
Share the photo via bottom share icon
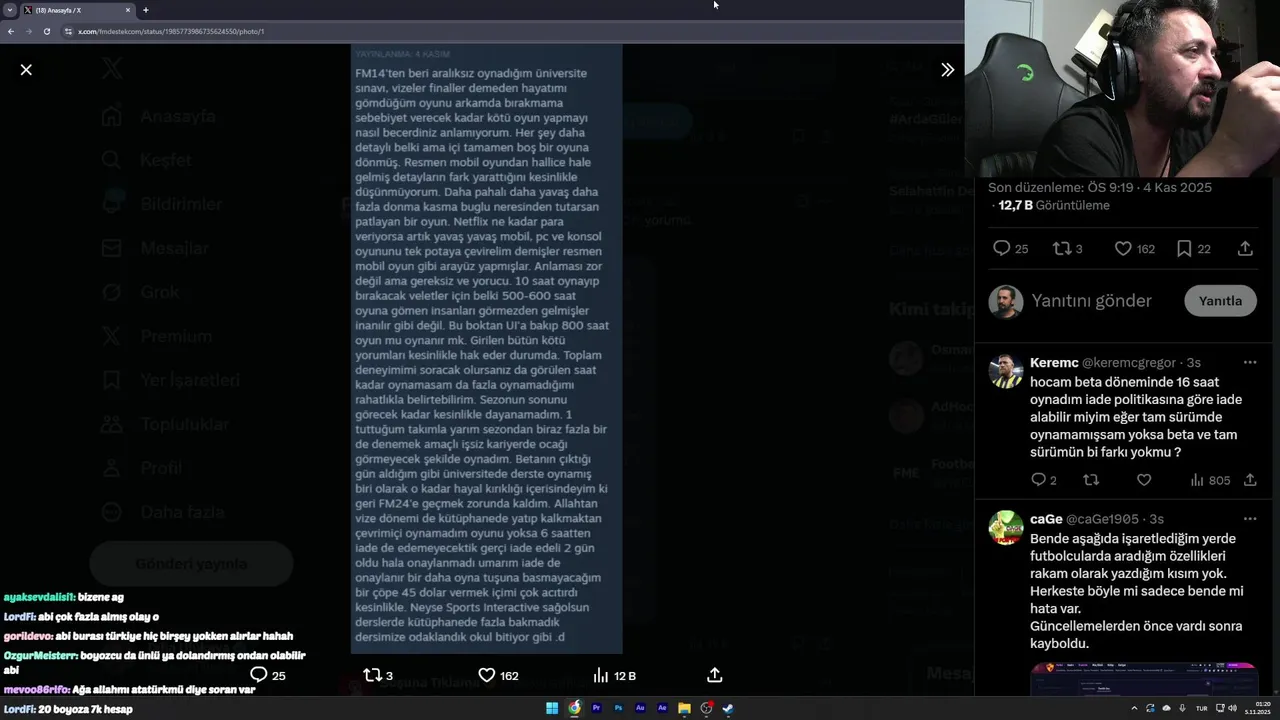pos(715,675)
